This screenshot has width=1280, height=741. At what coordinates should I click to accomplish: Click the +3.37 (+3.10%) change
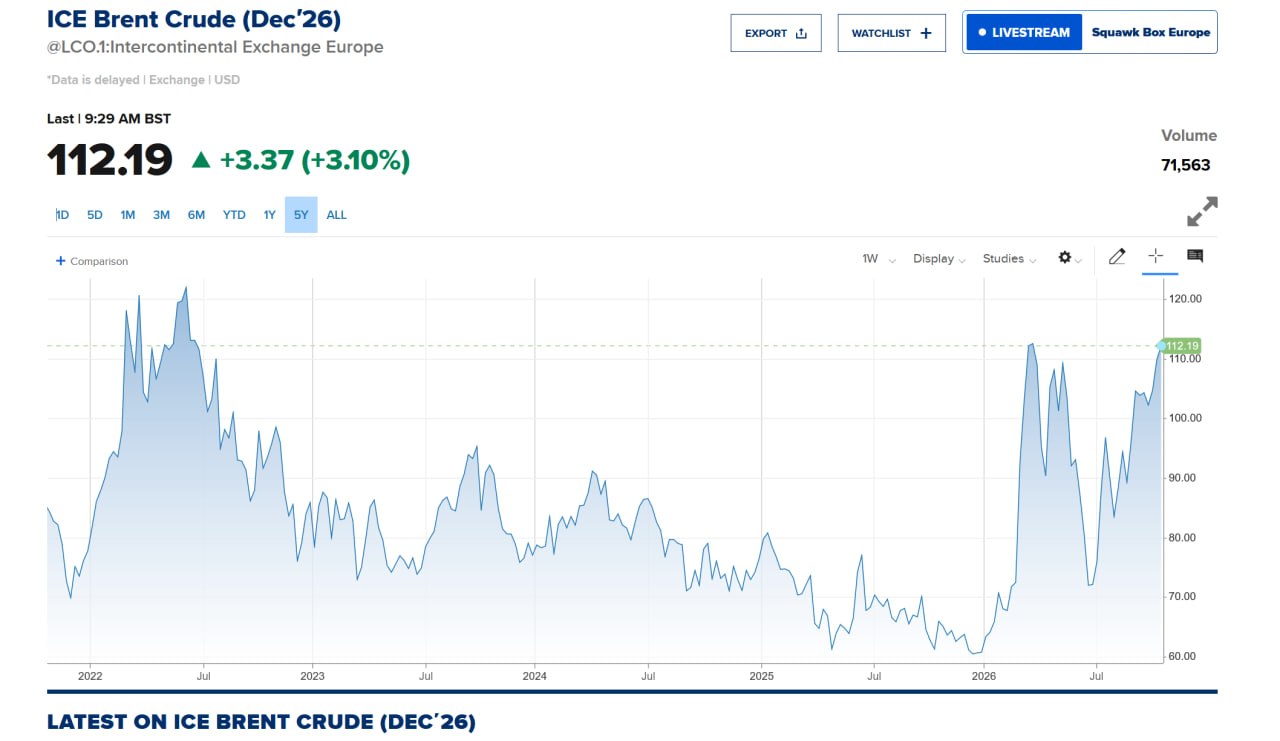[315, 160]
